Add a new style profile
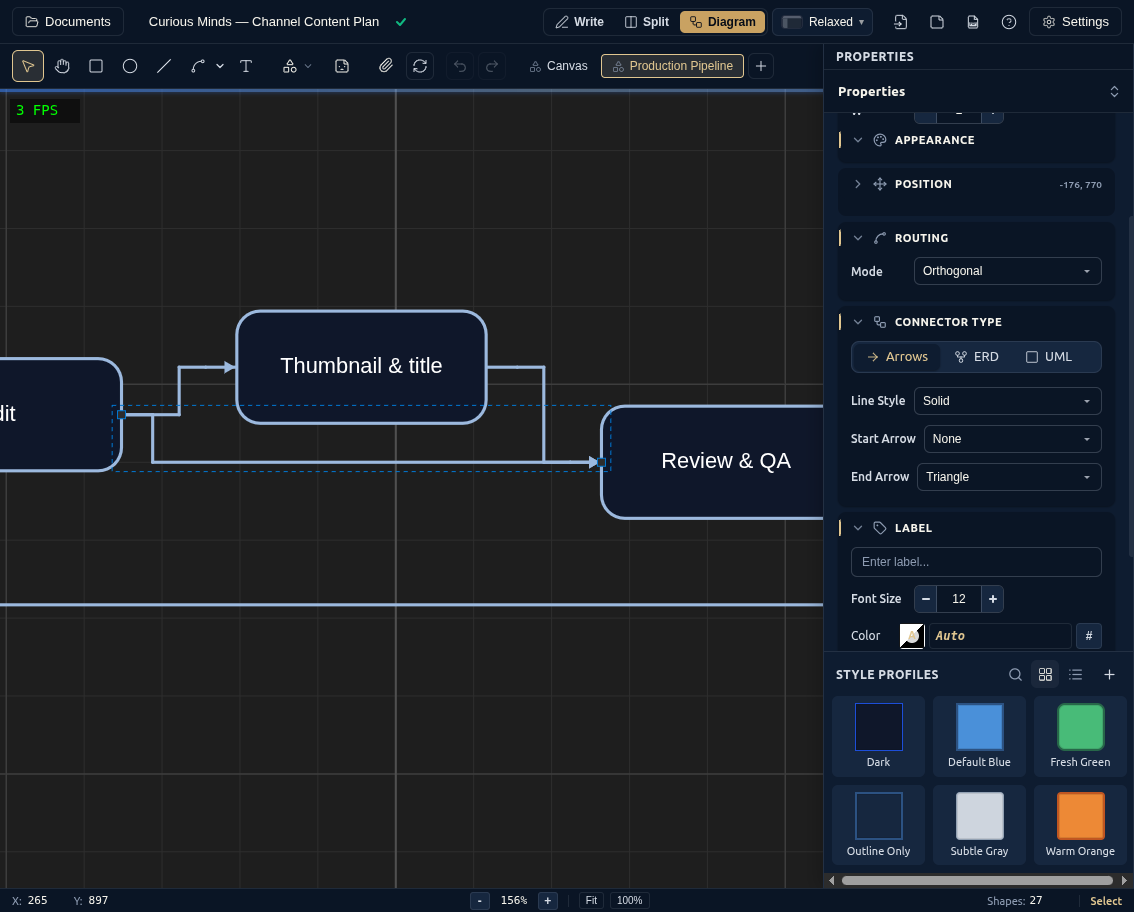 pyautogui.click(x=1109, y=675)
